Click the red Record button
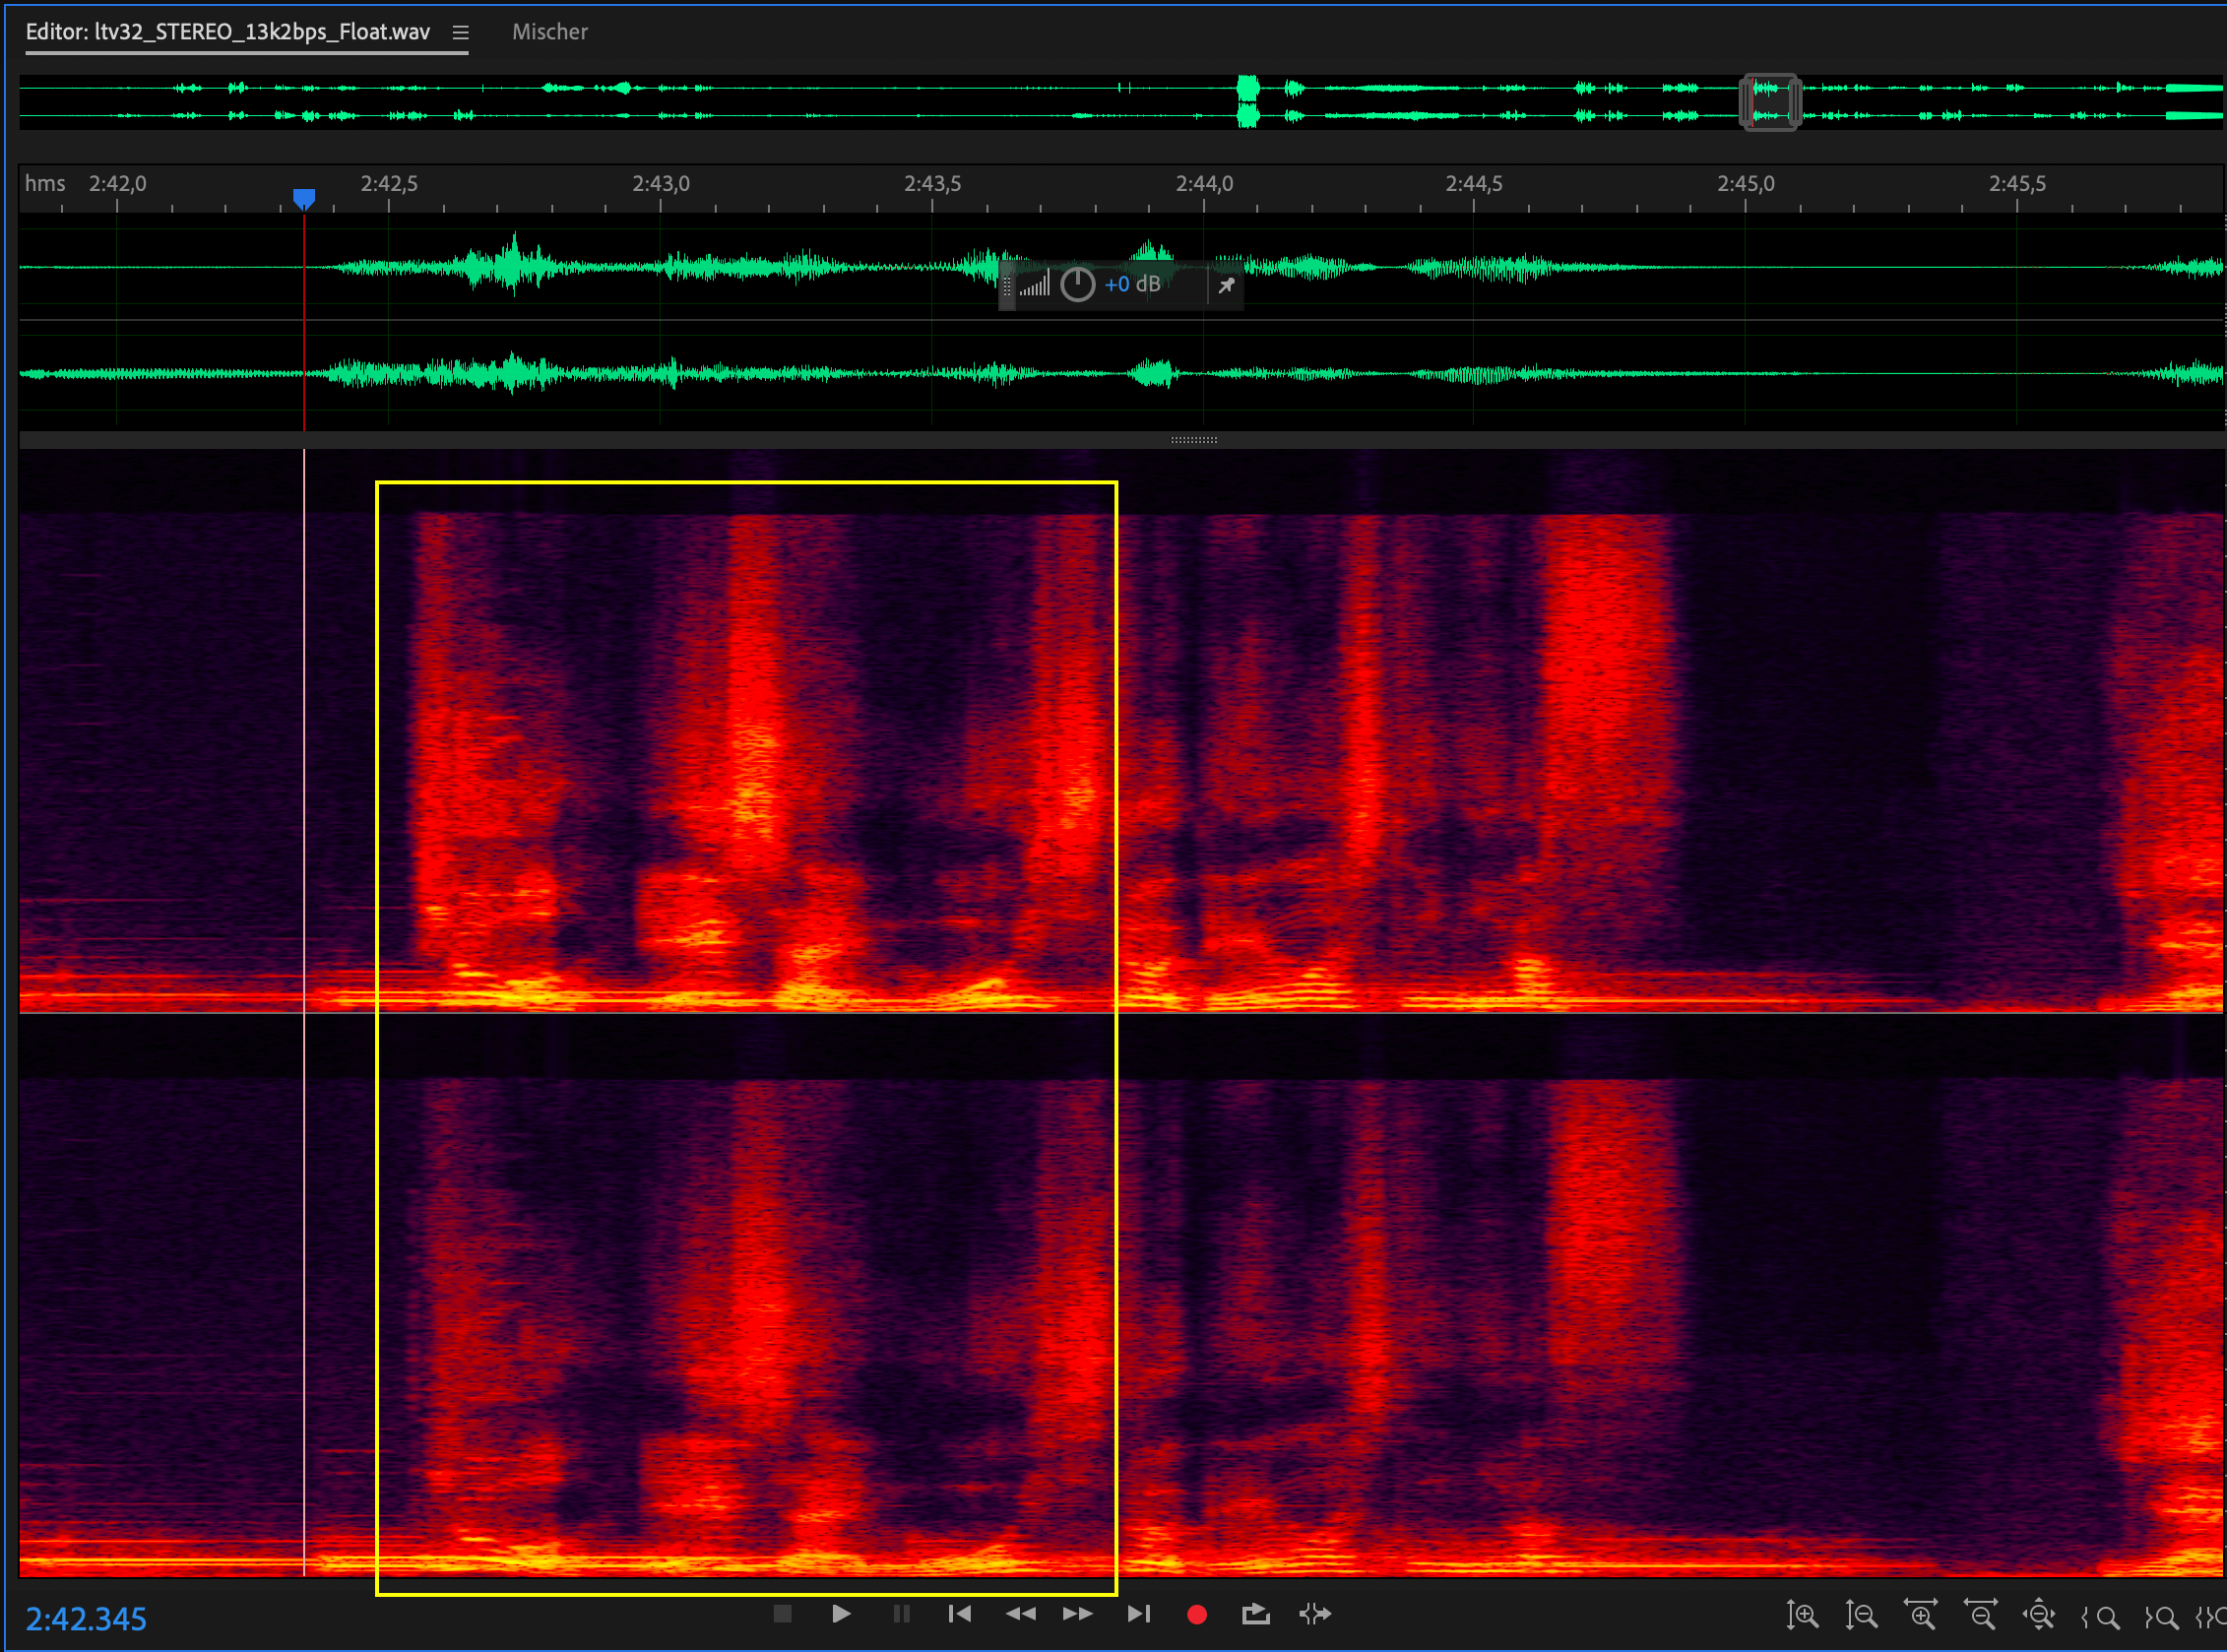The width and height of the screenshot is (2227, 1652). click(x=1197, y=1614)
